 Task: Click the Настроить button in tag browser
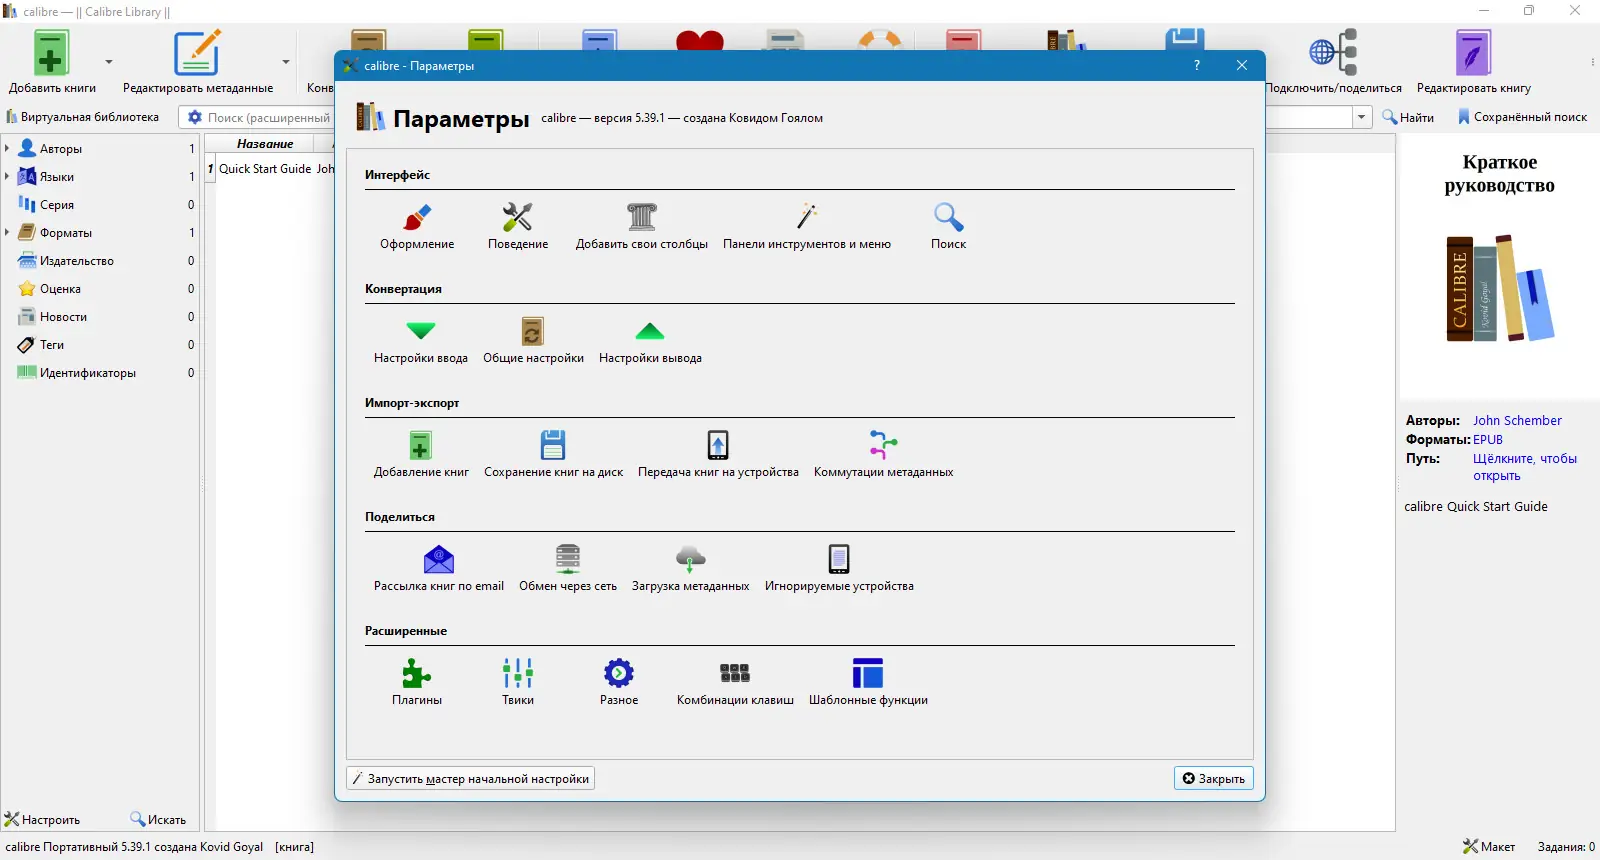pos(42,819)
